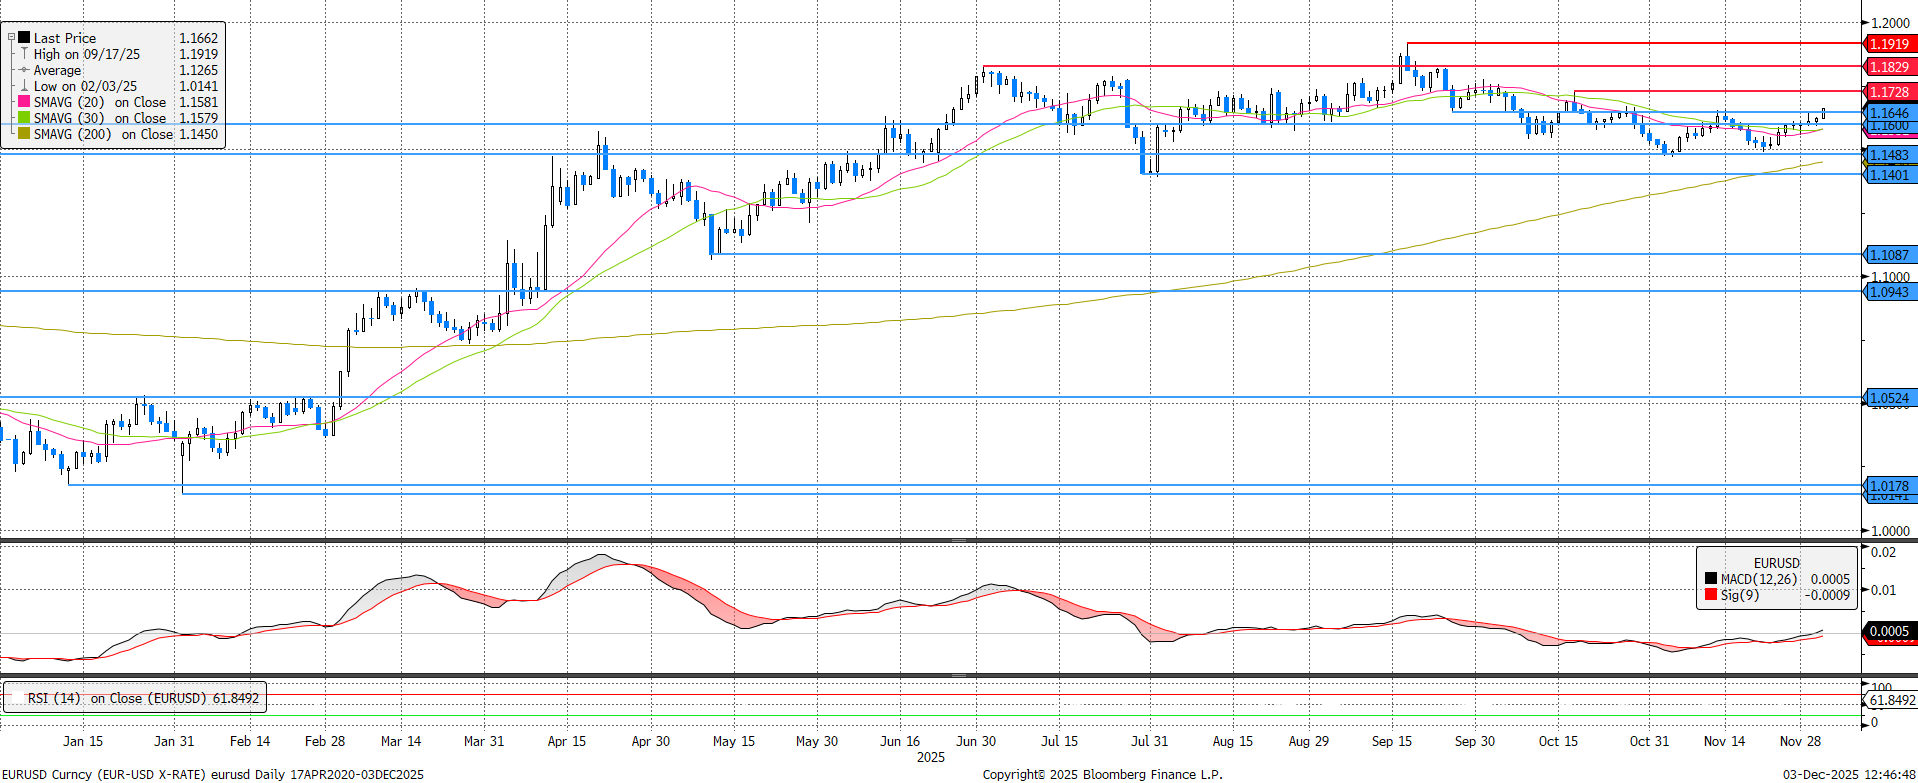This screenshot has width=1918, height=783.
Task: Click the red 1.1728 resistance level tag
Action: click(x=1889, y=92)
